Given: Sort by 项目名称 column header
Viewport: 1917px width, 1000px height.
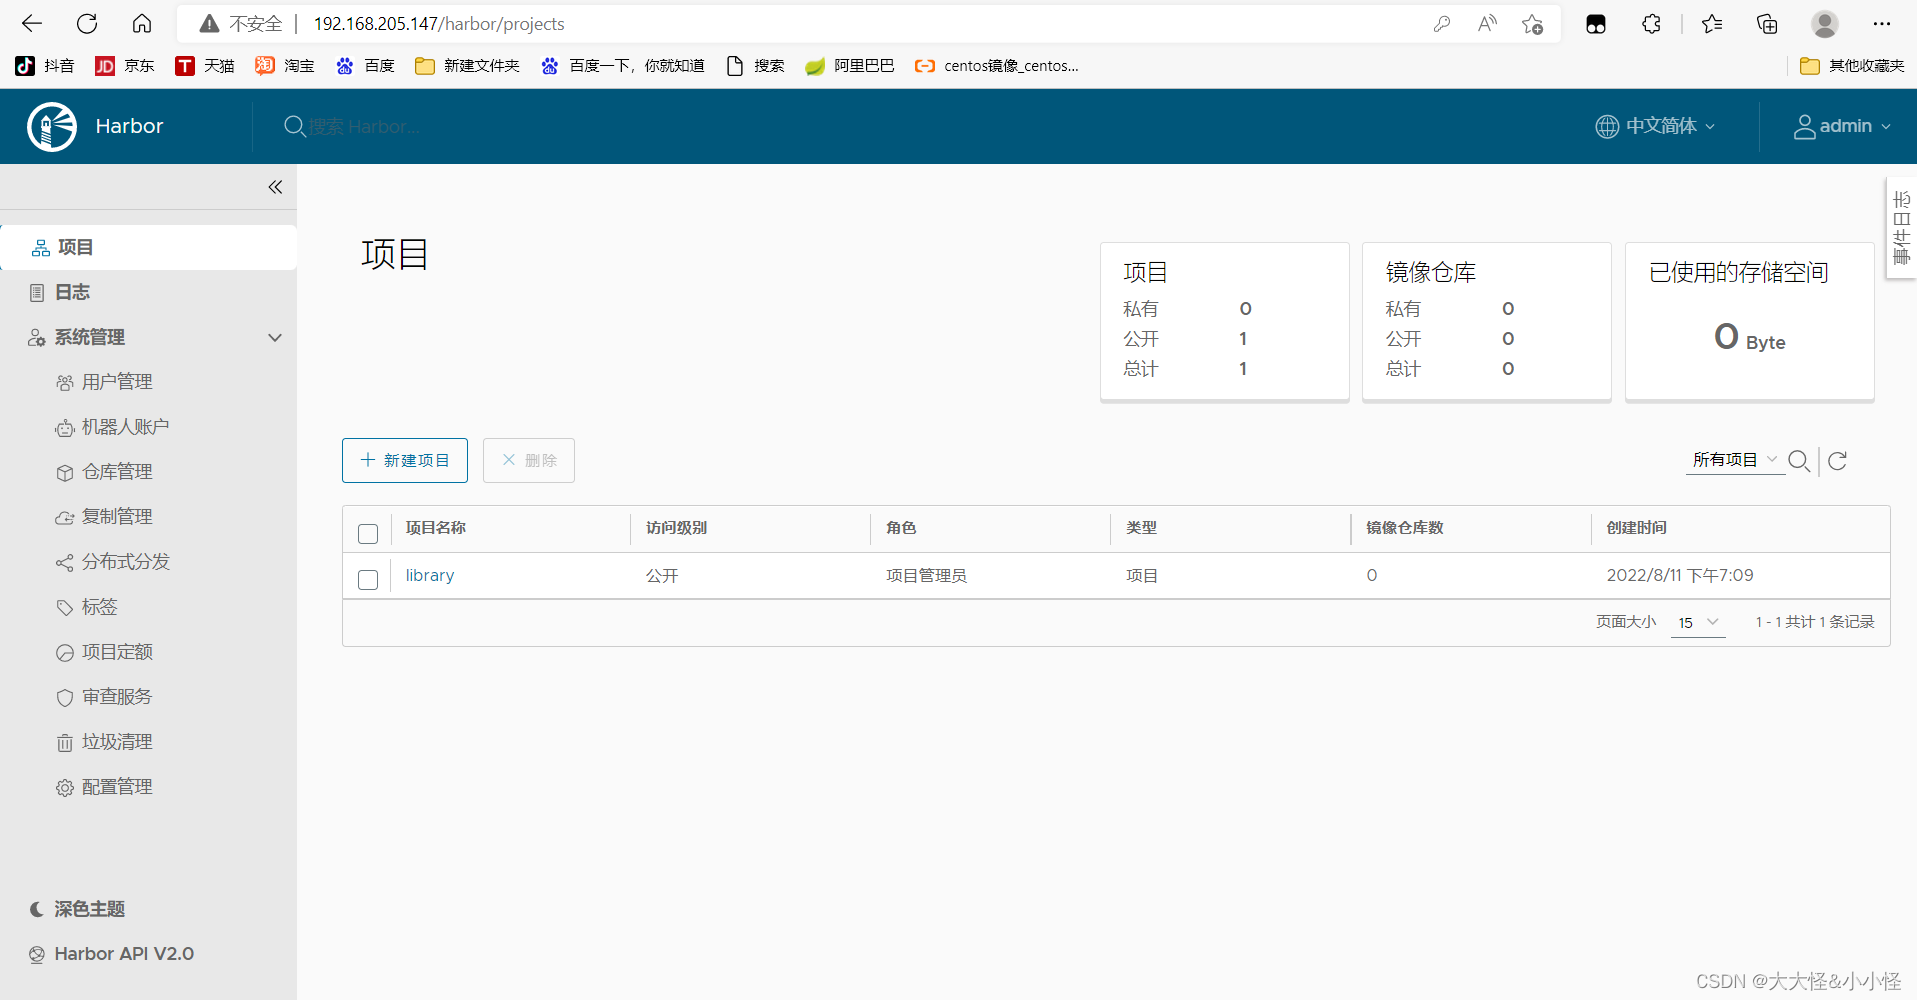Looking at the screenshot, I should 436,528.
